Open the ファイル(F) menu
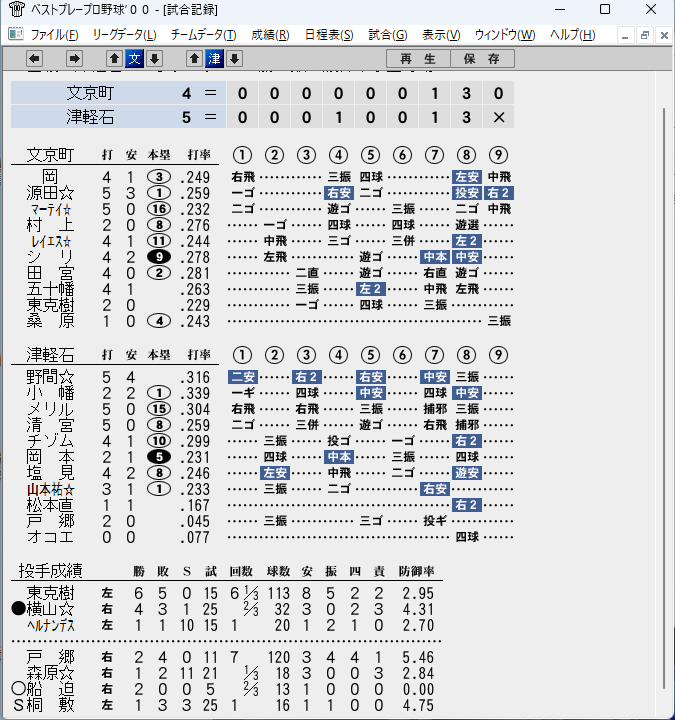This screenshot has width=675, height=720. 54,35
